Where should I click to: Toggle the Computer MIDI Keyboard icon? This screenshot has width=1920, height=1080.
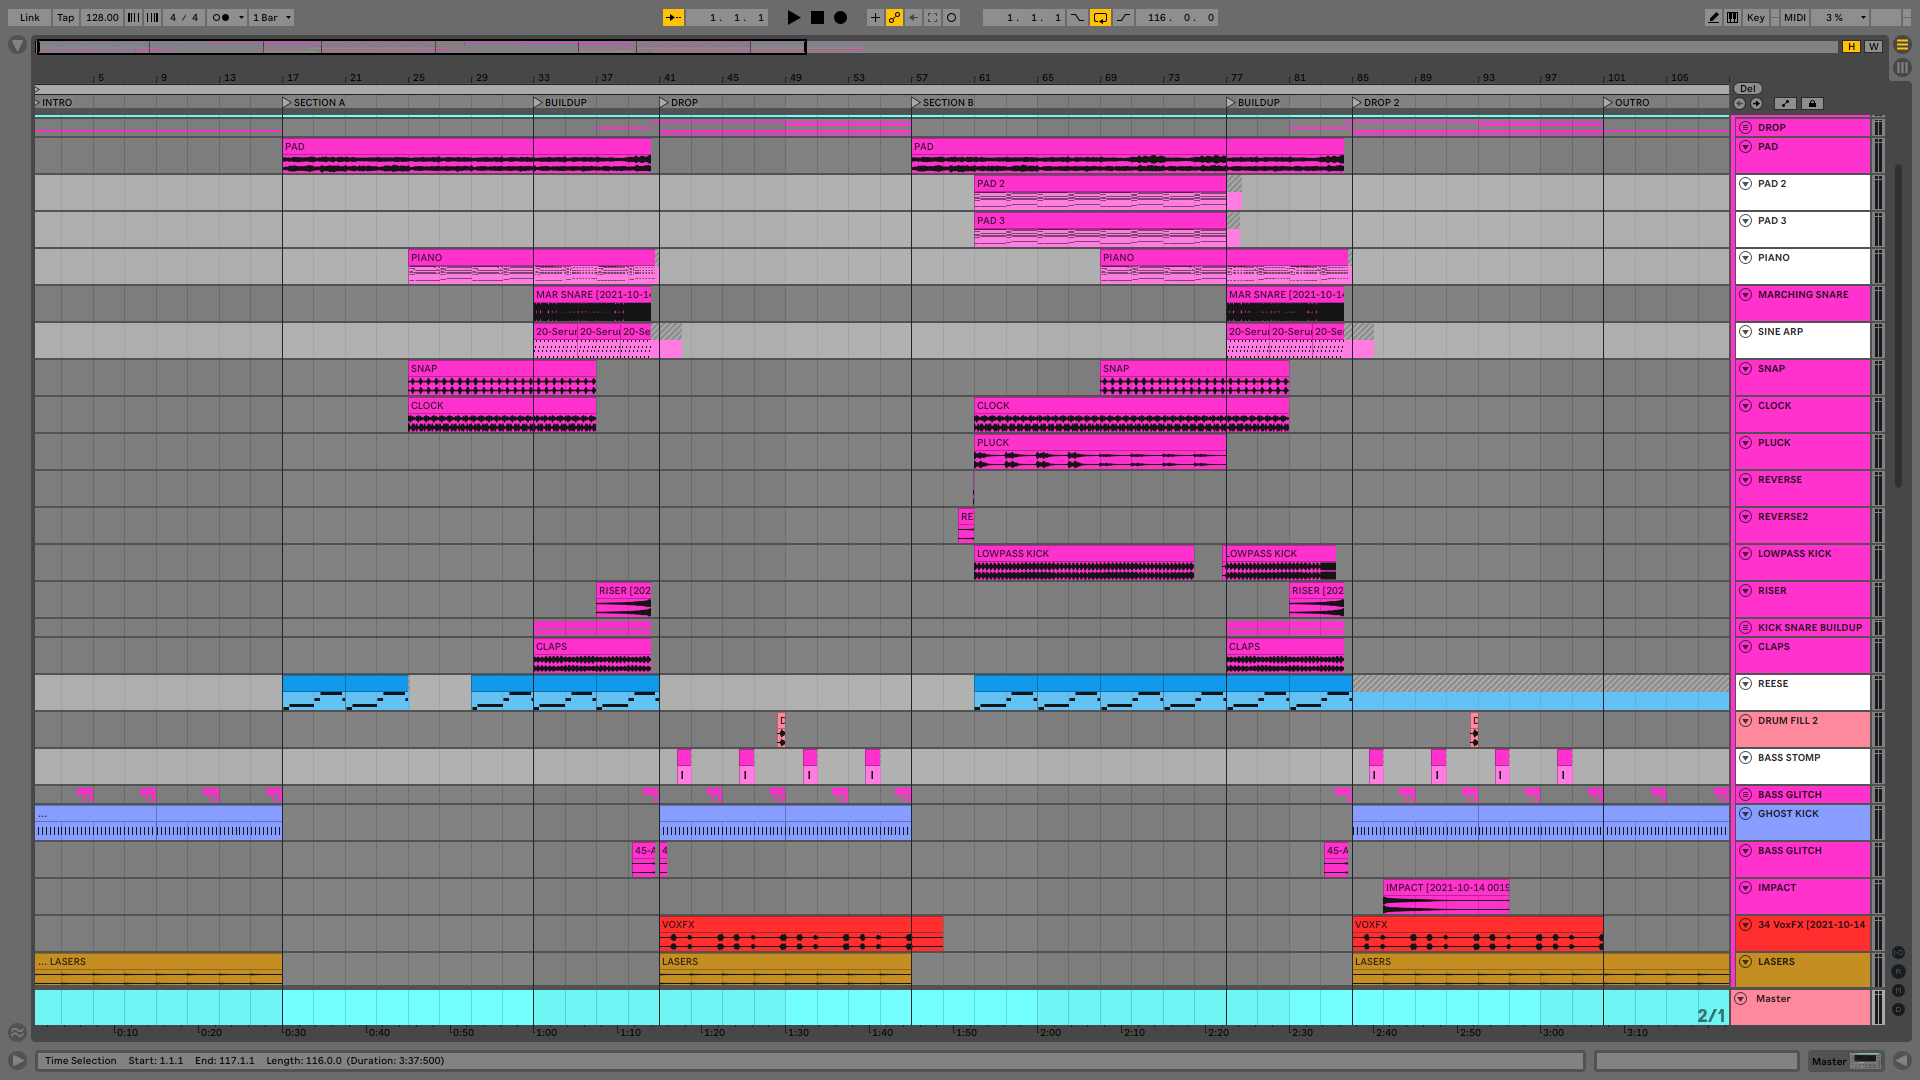[x=1732, y=17]
